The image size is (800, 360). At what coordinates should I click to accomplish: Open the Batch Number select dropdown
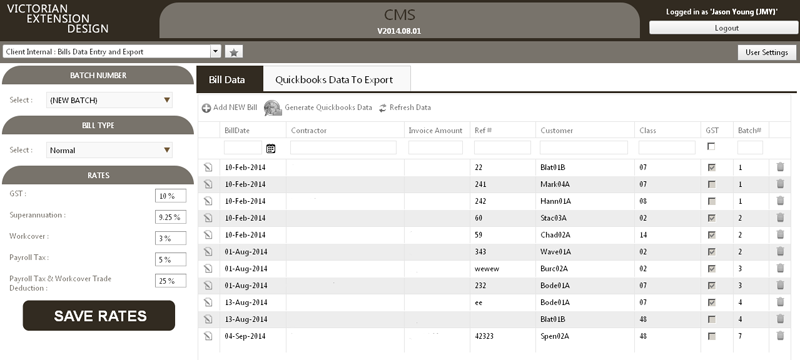click(x=109, y=100)
